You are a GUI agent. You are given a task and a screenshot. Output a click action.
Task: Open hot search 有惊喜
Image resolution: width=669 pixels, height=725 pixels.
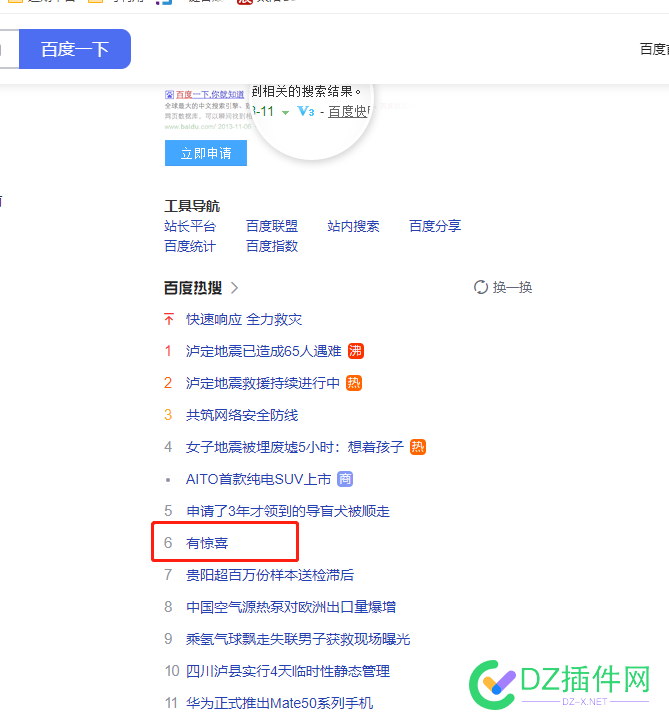coord(207,543)
